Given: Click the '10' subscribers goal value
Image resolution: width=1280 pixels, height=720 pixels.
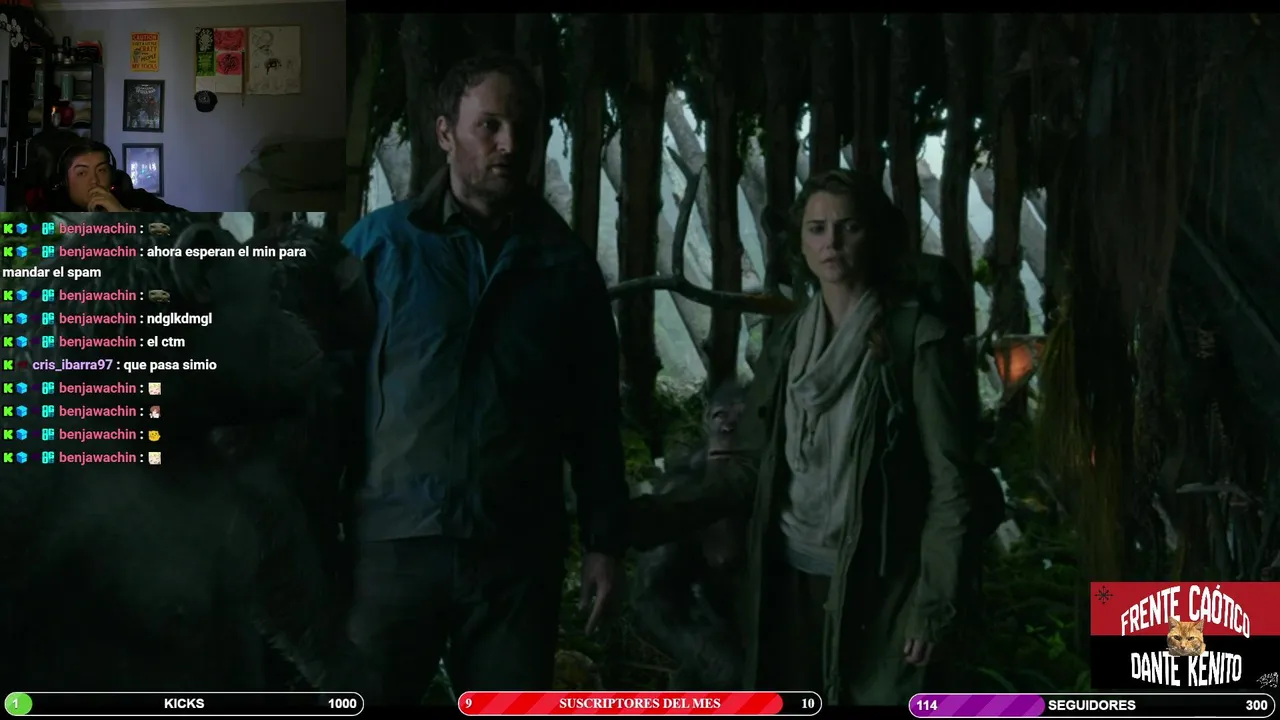Looking at the screenshot, I should pos(808,704).
